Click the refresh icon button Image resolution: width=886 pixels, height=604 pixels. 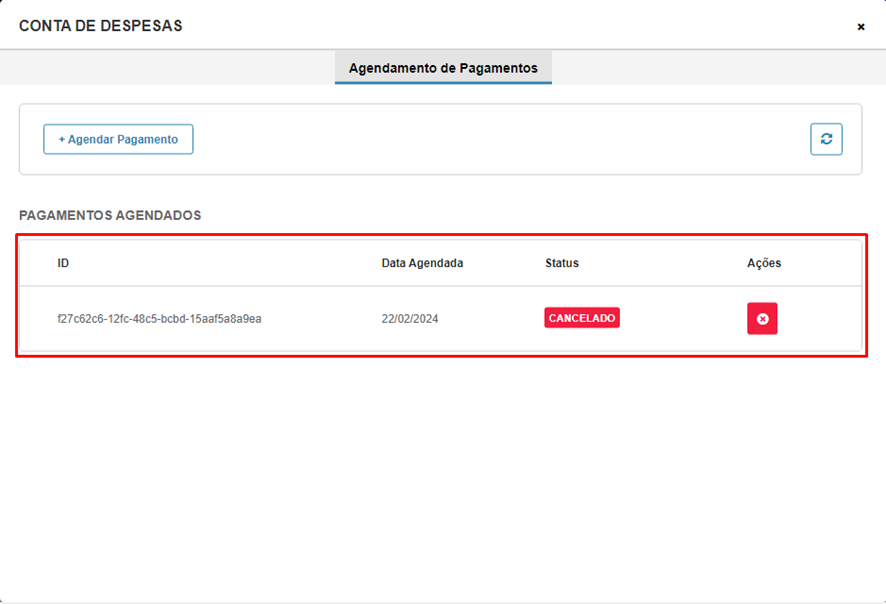826,139
